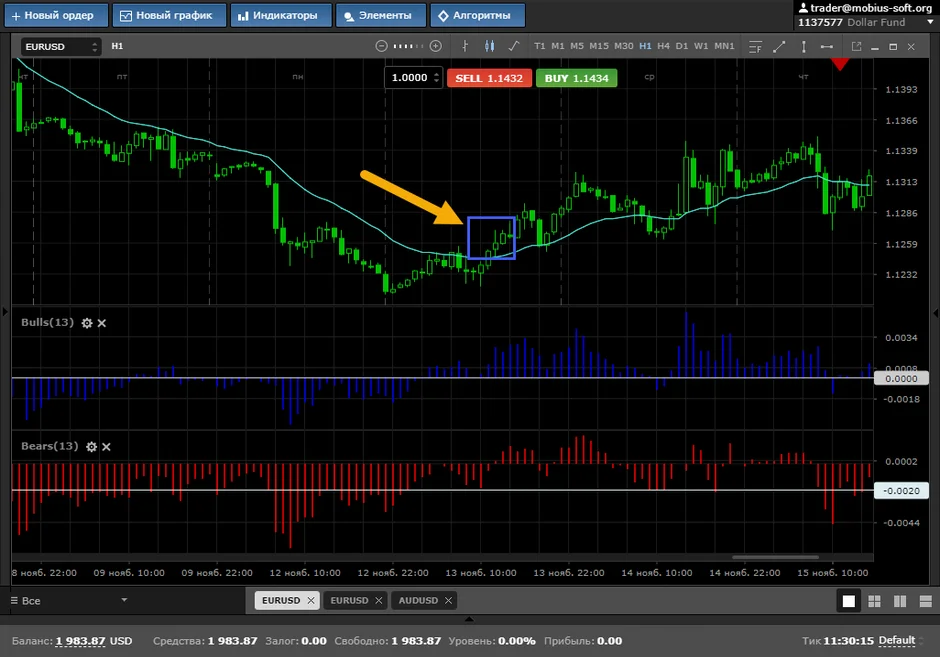Viewport: 940px width, 657px height.
Task: Click the order volume field 1.0000
Action: point(409,78)
